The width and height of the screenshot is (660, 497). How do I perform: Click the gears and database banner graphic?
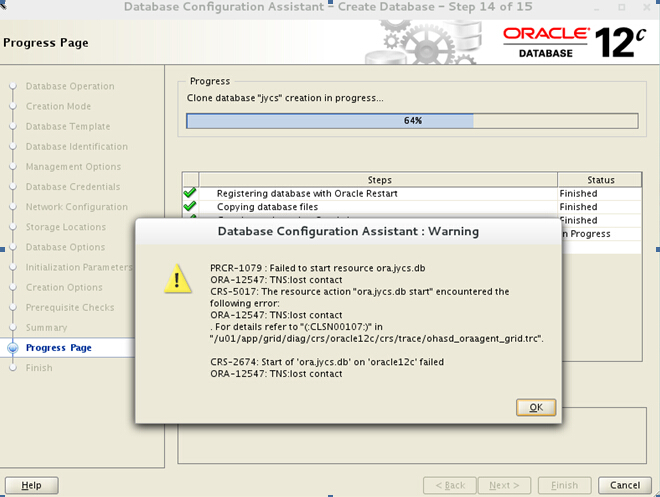coord(423,42)
